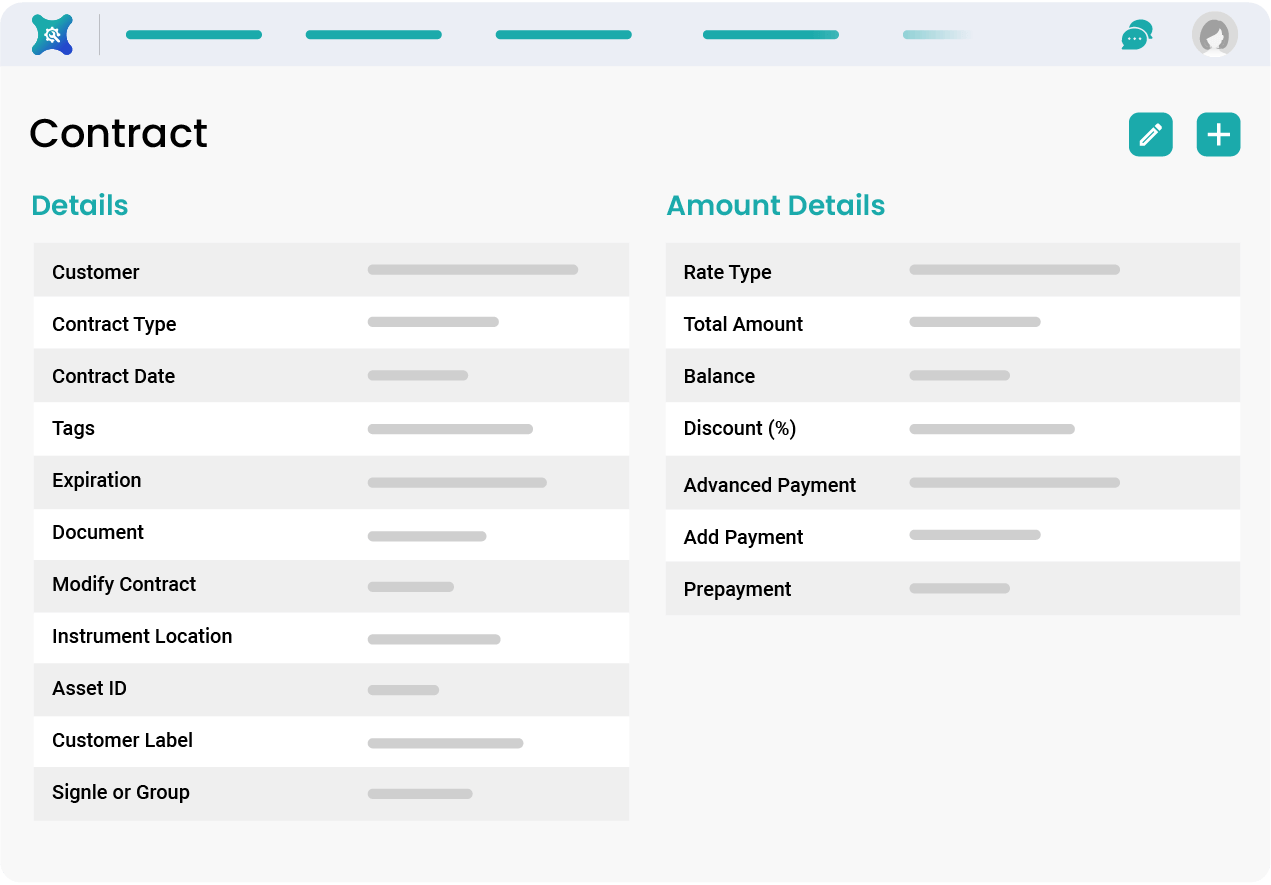Click the Contract Date value field
Viewport: 1271px width, 885px height.
tap(418, 374)
